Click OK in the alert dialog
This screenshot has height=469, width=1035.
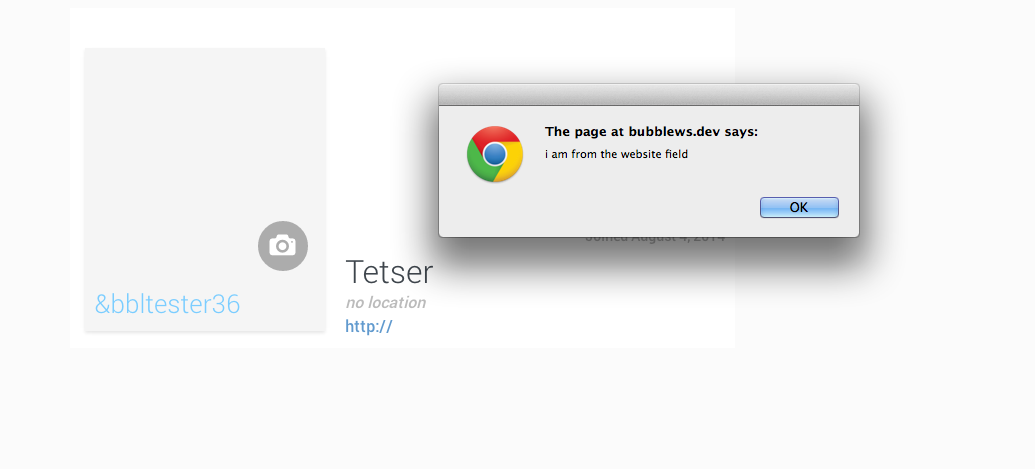(x=799, y=207)
